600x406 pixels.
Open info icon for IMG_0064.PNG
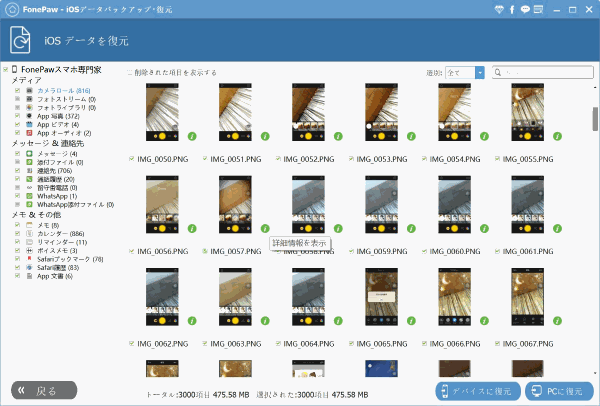pos(338,321)
